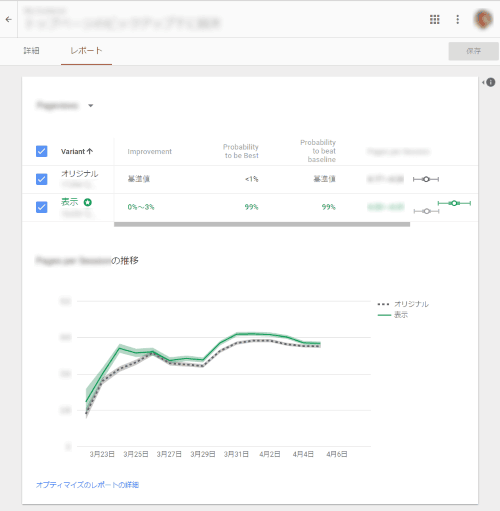Click the Probability to beat baseline header
Screen dimensions: 500x511
(318, 151)
